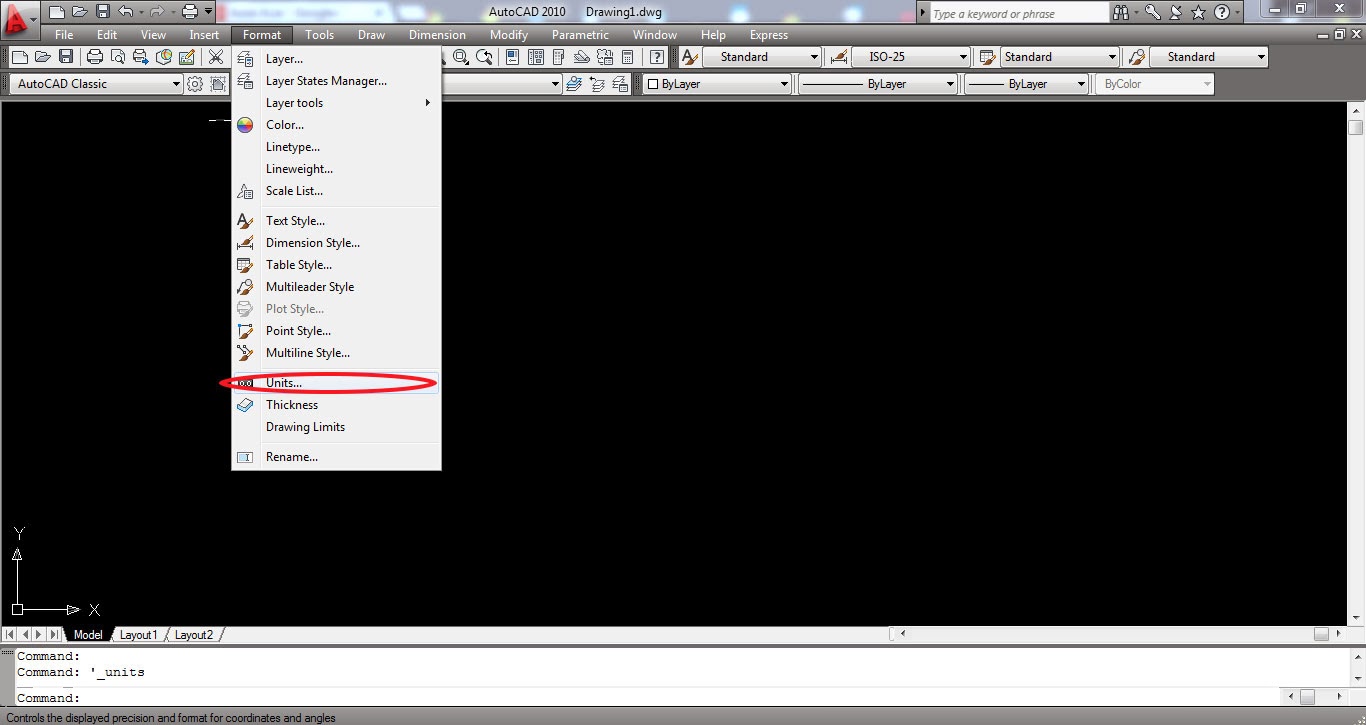
Task: Click Save in the Quick Access toolbar
Action: (103, 12)
